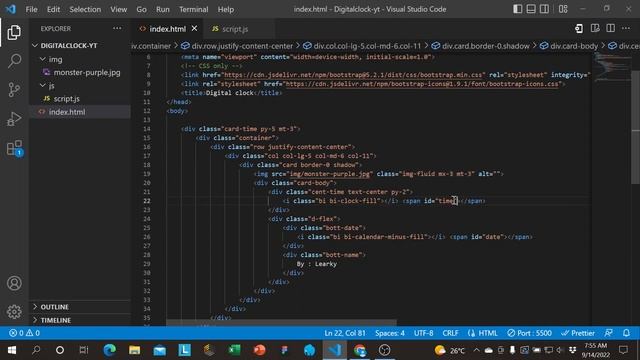Open the View menu
640x360 pixels.
click(118, 9)
